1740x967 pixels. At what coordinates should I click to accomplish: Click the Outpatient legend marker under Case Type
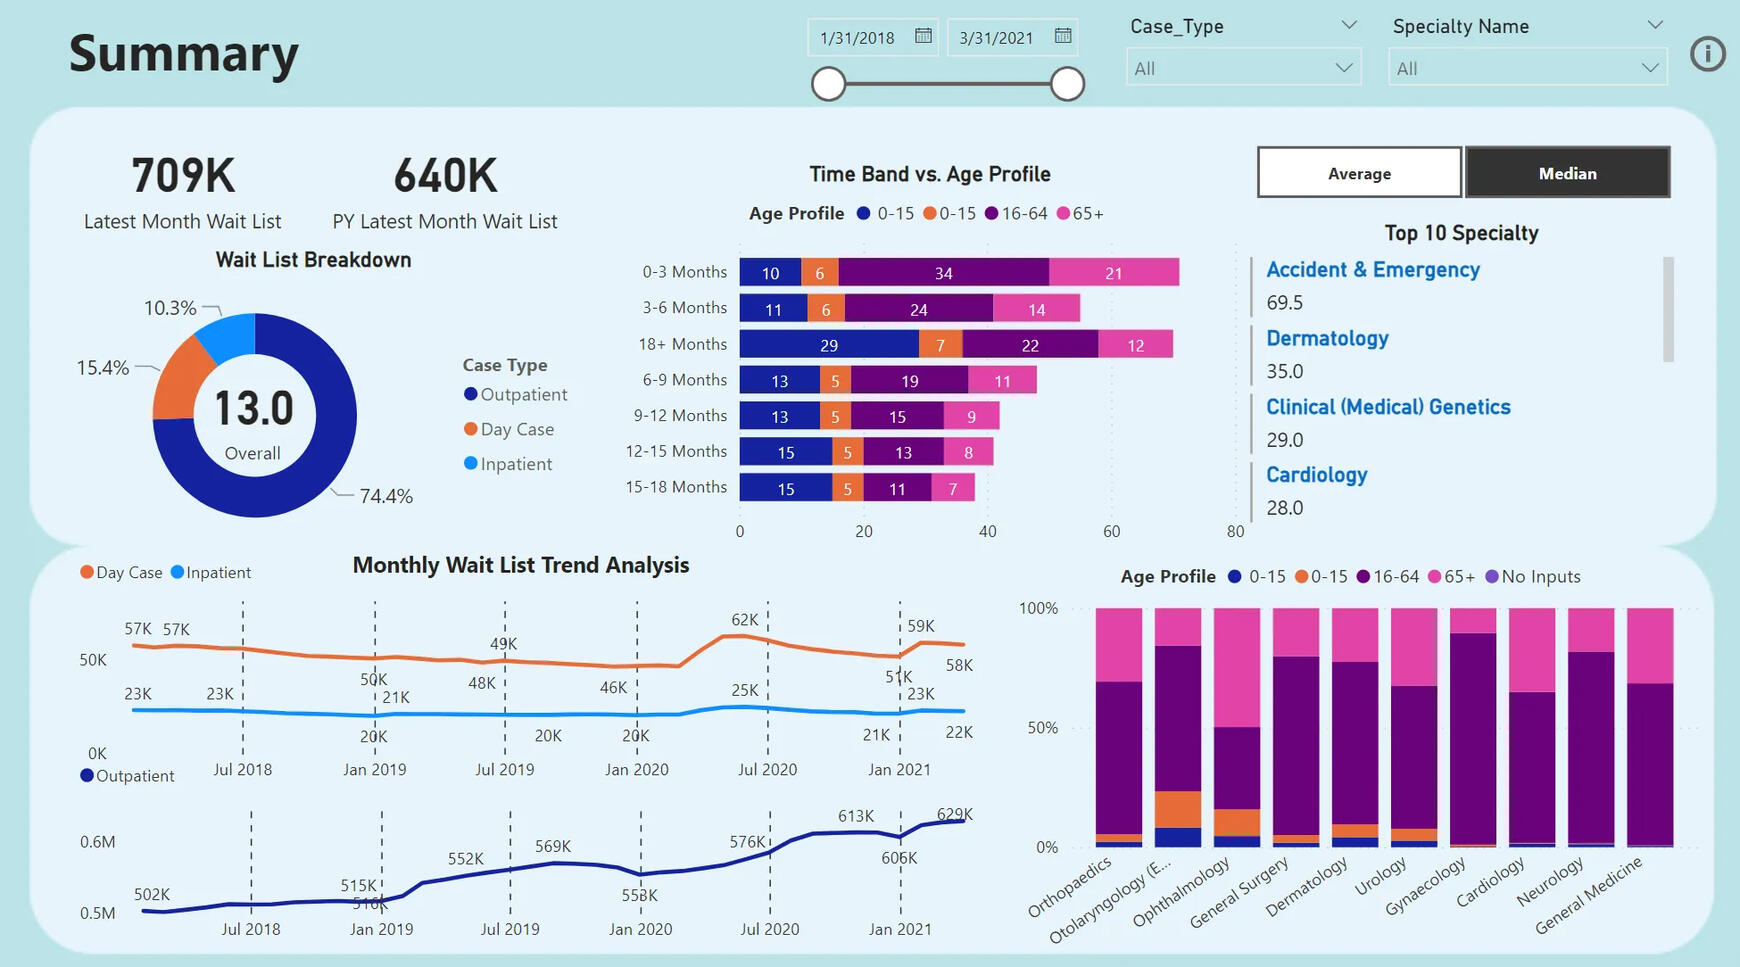(x=470, y=394)
